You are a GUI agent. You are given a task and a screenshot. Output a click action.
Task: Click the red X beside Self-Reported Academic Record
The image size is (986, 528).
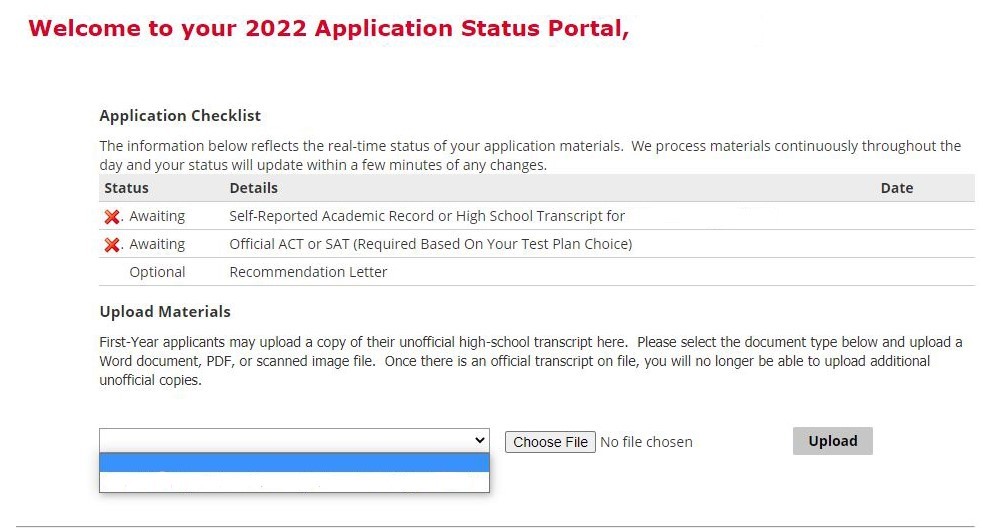click(x=112, y=216)
